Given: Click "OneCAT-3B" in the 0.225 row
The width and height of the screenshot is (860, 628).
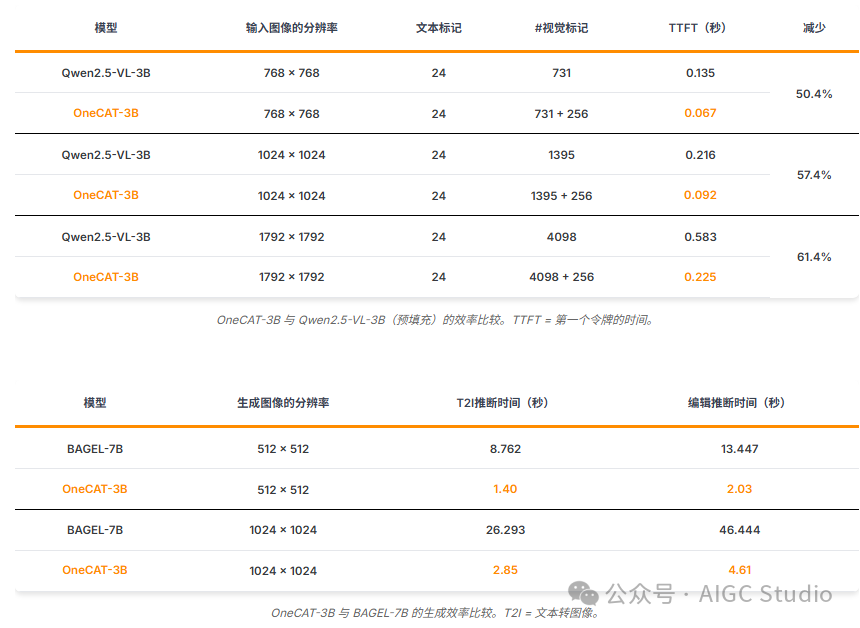Looking at the screenshot, I should [106, 277].
